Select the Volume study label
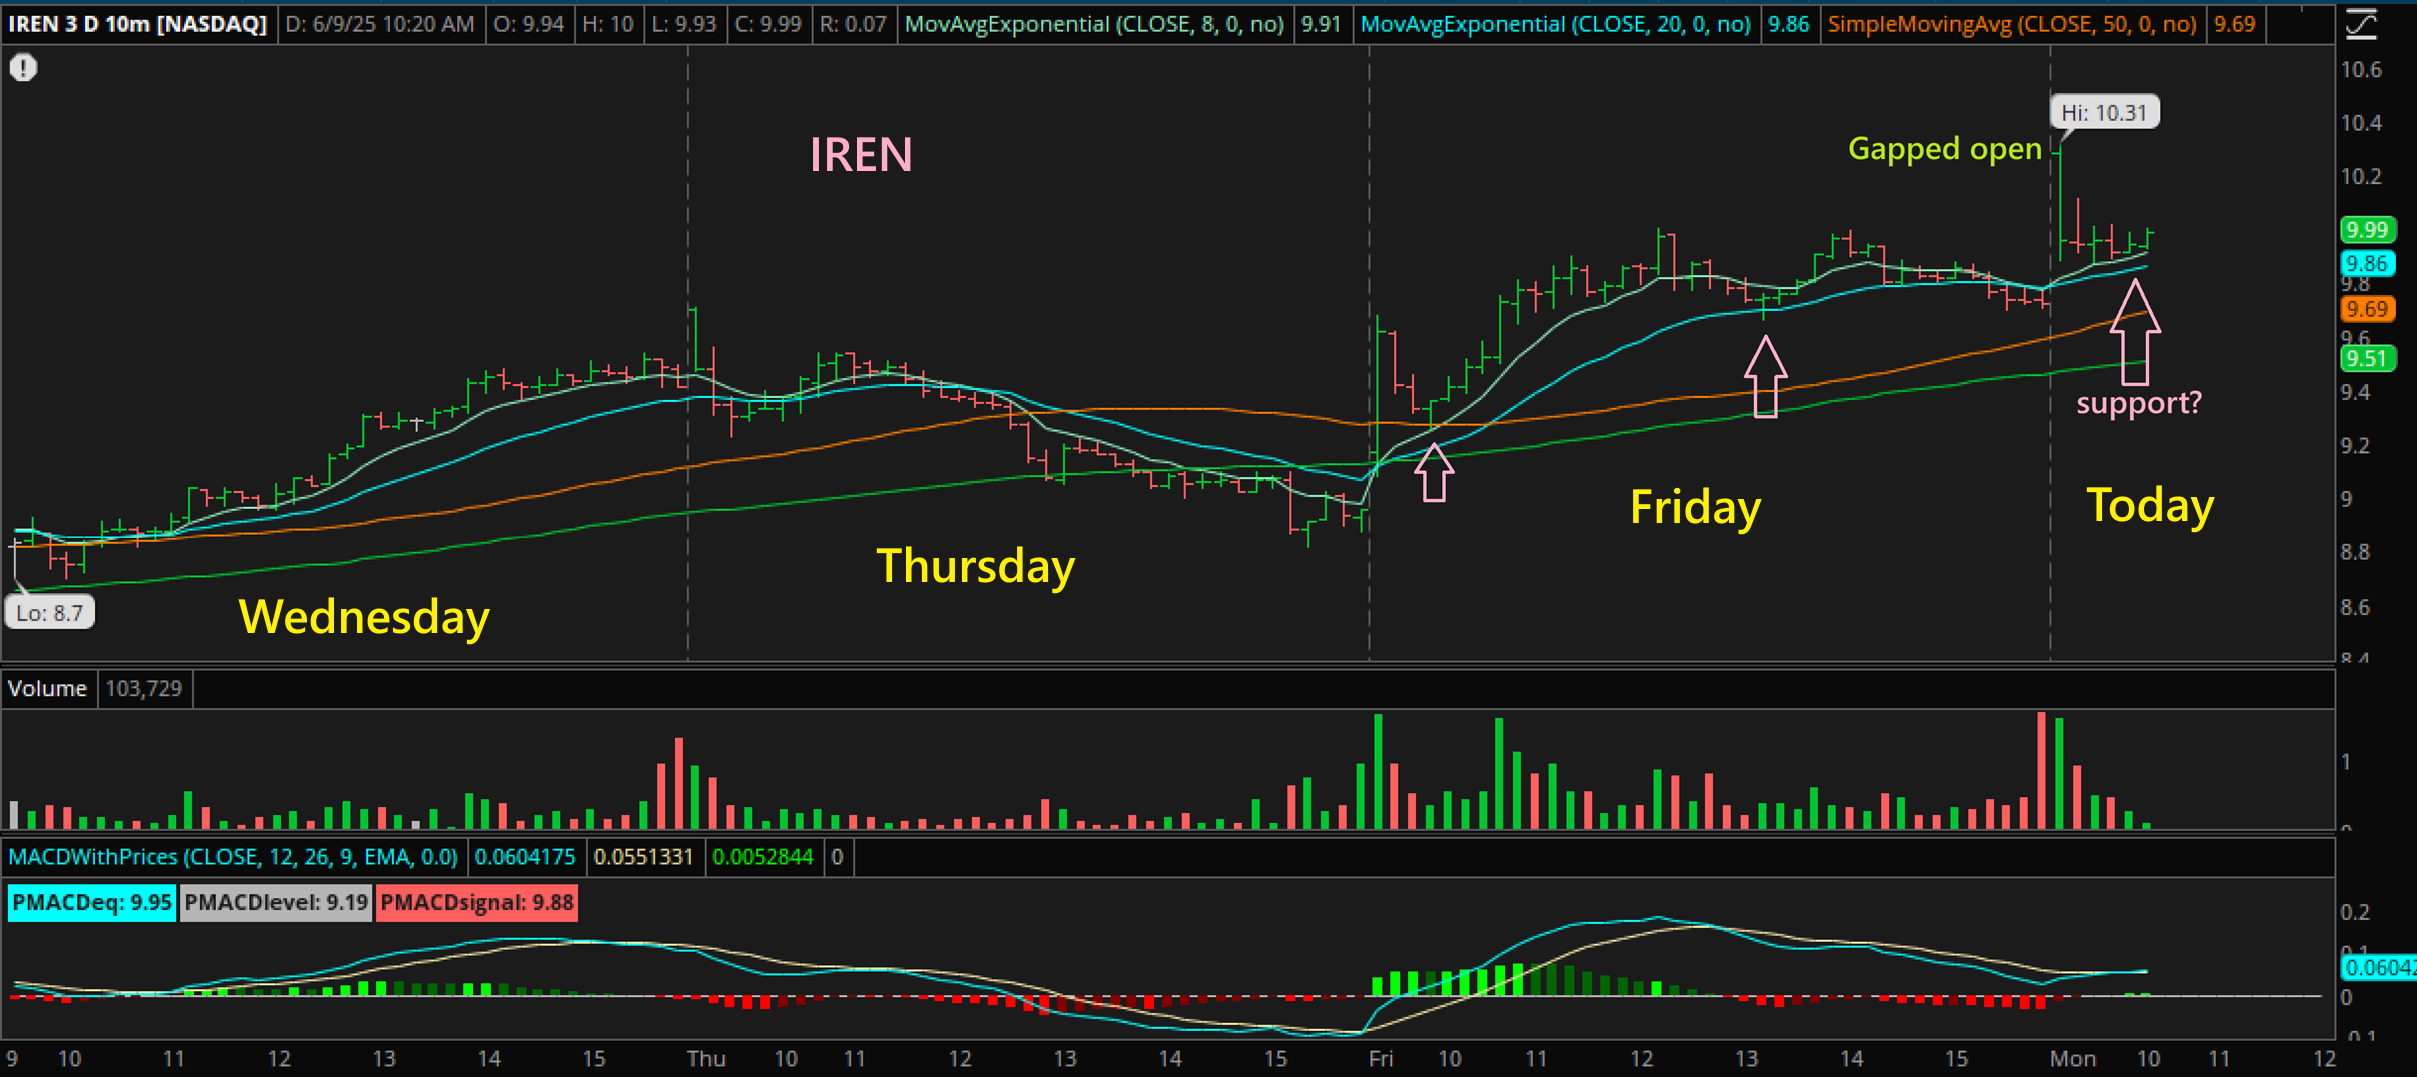Viewport: 2417px width, 1077px height. [x=47, y=688]
